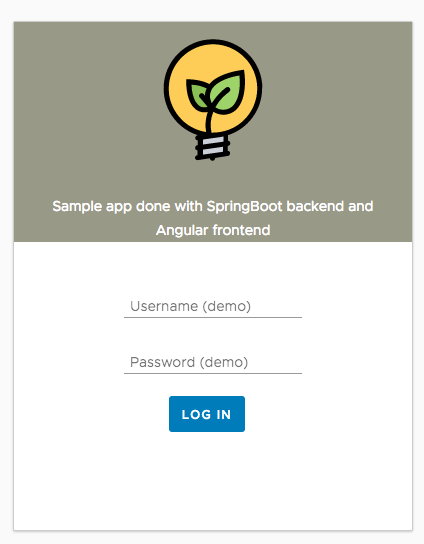Focus the Username (demo) field
Image resolution: width=424 pixels, height=544 pixels.
click(213, 307)
